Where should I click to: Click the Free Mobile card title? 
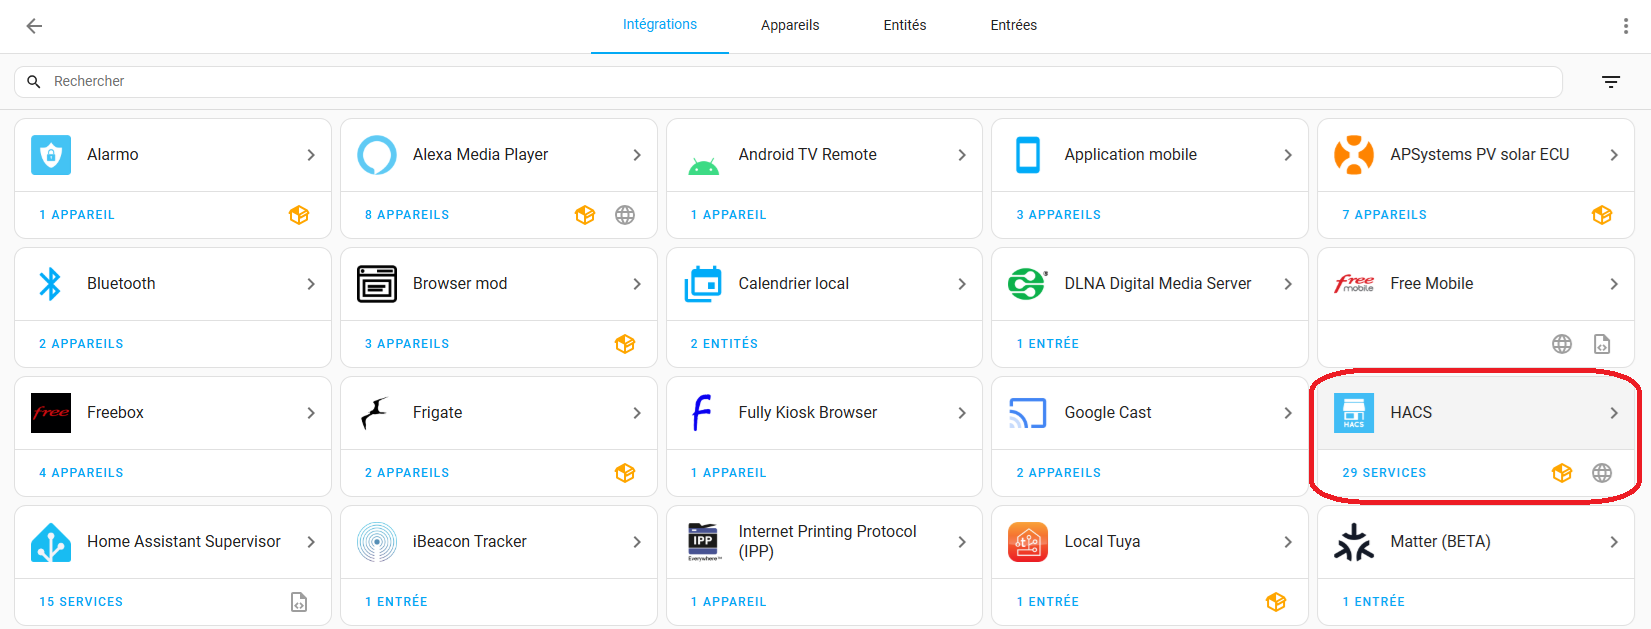1432,284
